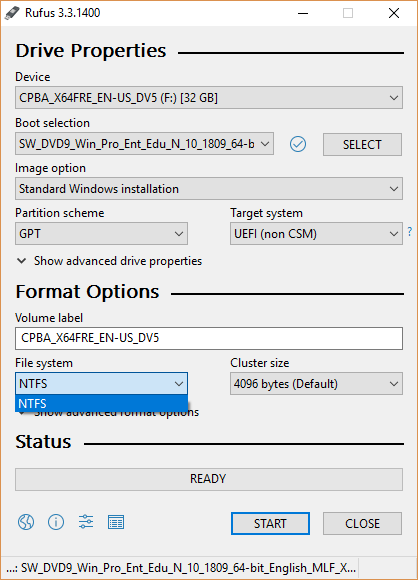Click the START button

point(270,523)
